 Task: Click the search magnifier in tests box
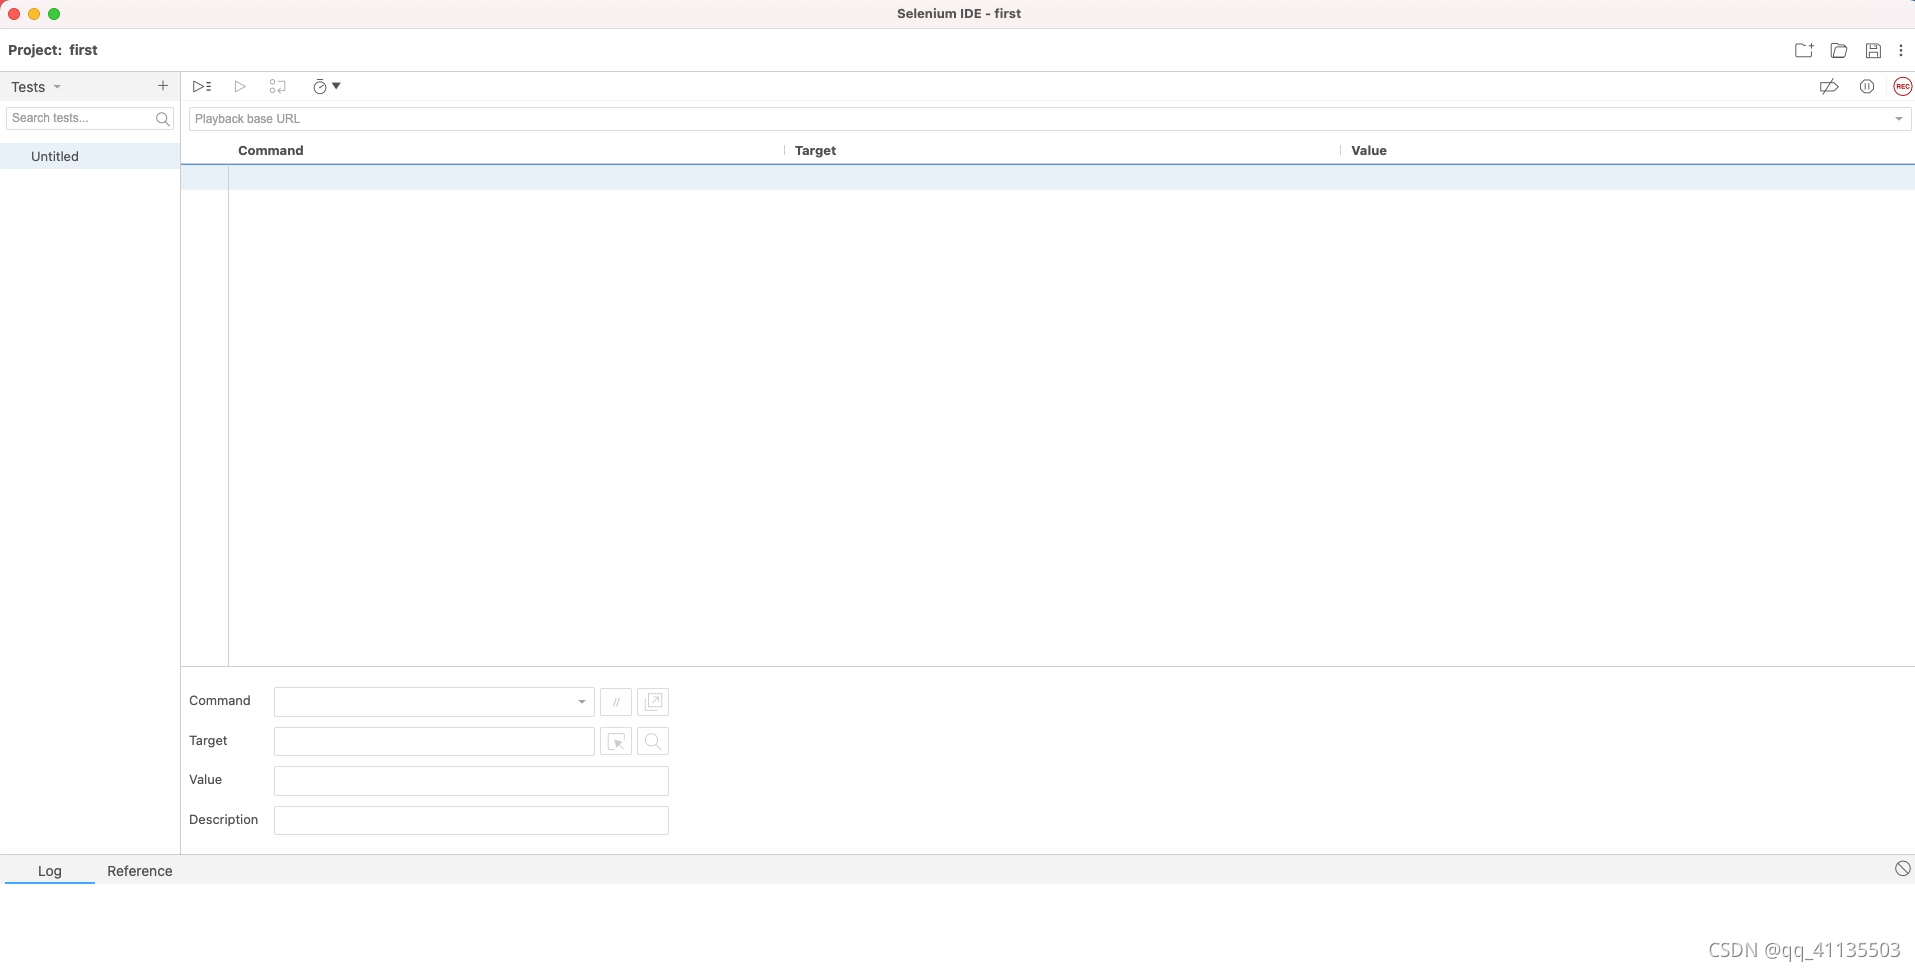tap(163, 119)
